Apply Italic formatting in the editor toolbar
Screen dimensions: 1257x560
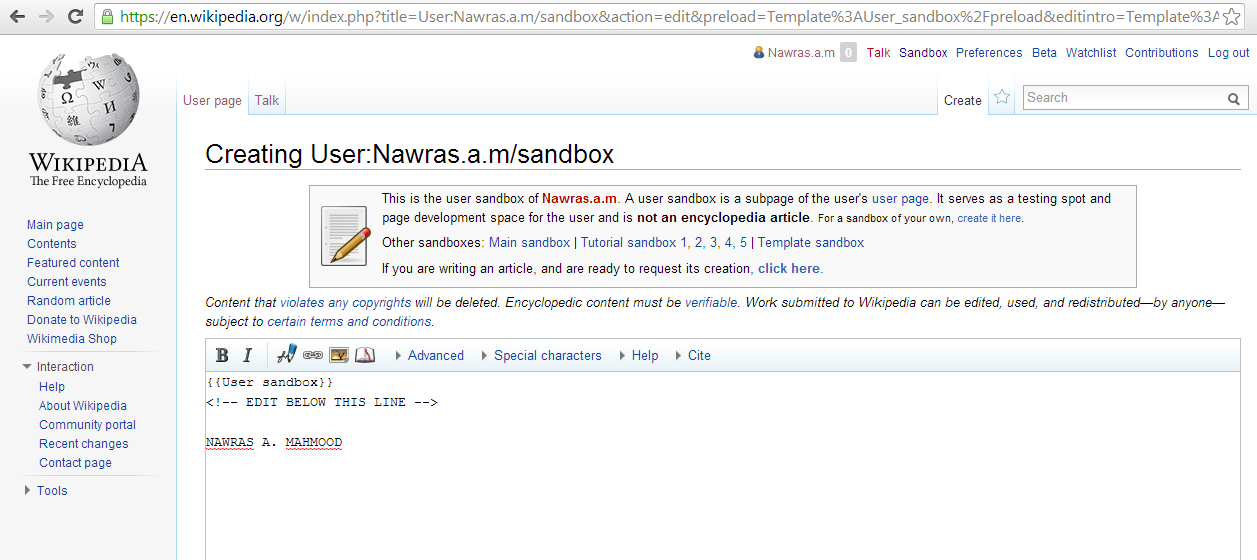tap(247, 355)
